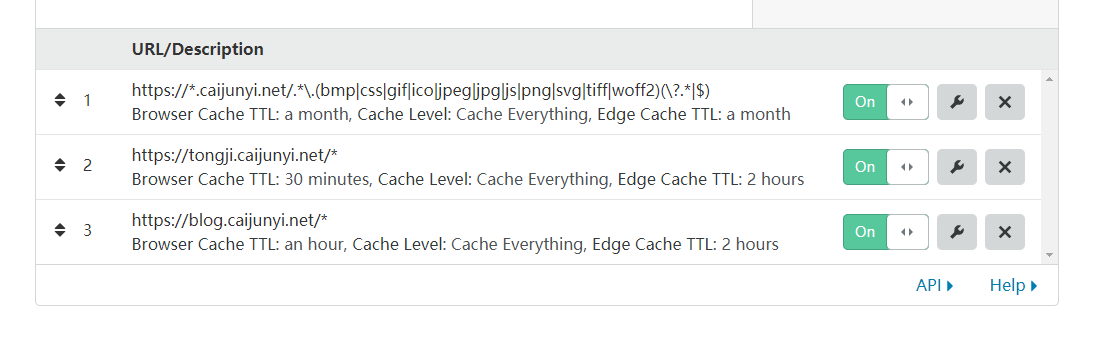Click the scrollbar down arrow
Screen dimensions: 1098x361
pyautogui.click(x=1049, y=255)
